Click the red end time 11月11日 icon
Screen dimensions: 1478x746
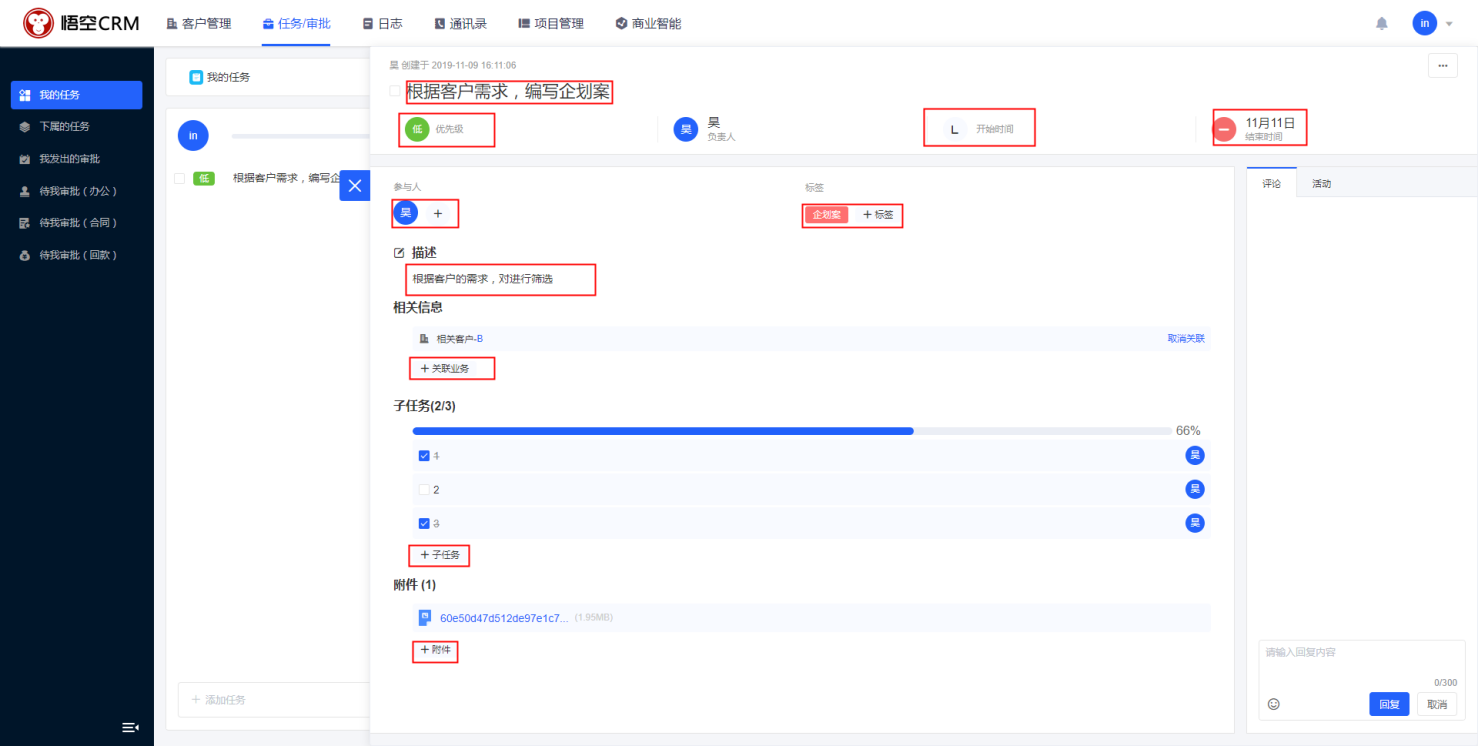click(1225, 129)
